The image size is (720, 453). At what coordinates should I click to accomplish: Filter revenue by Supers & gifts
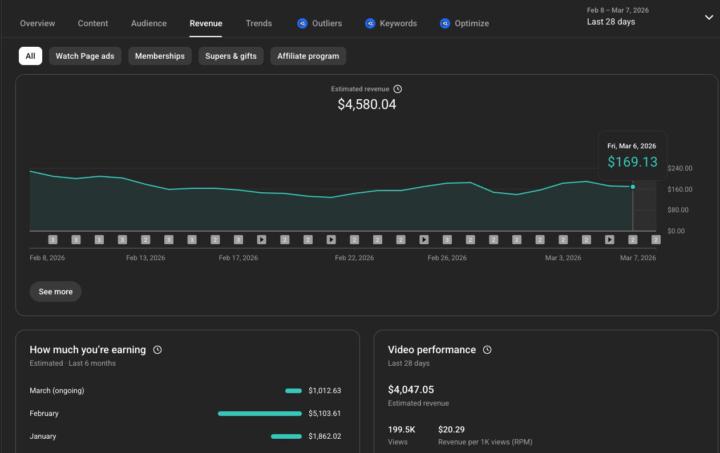tap(231, 56)
